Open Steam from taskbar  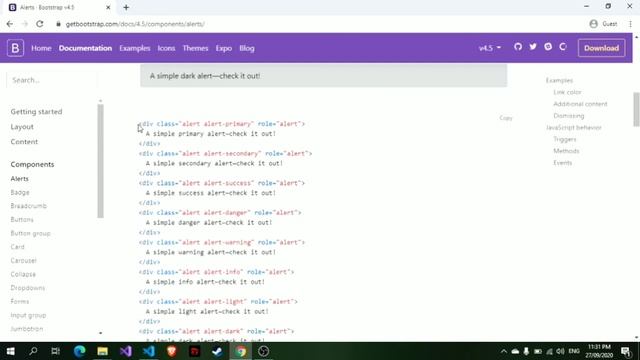tap(218, 351)
